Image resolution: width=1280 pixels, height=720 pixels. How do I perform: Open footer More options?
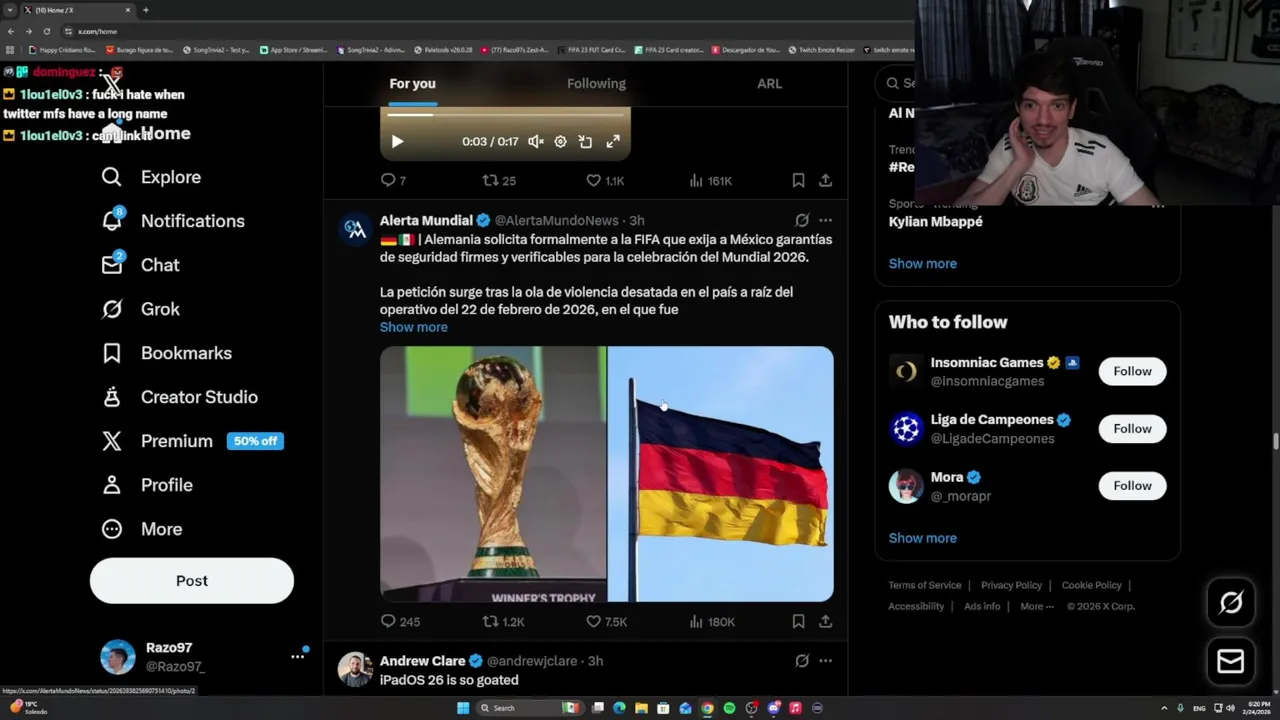pos(1036,606)
